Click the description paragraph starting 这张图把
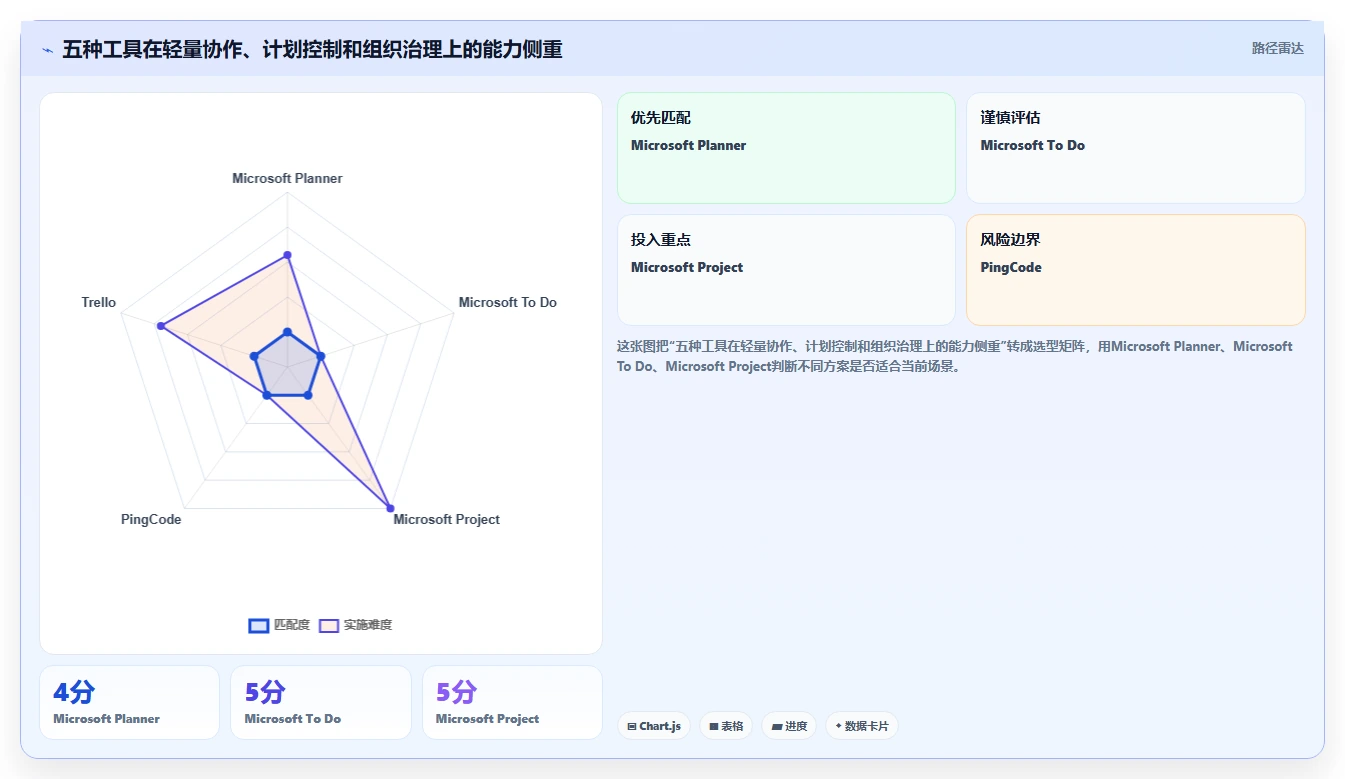Viewport: 1345px width, 779px height. click(x=955, y=356)
